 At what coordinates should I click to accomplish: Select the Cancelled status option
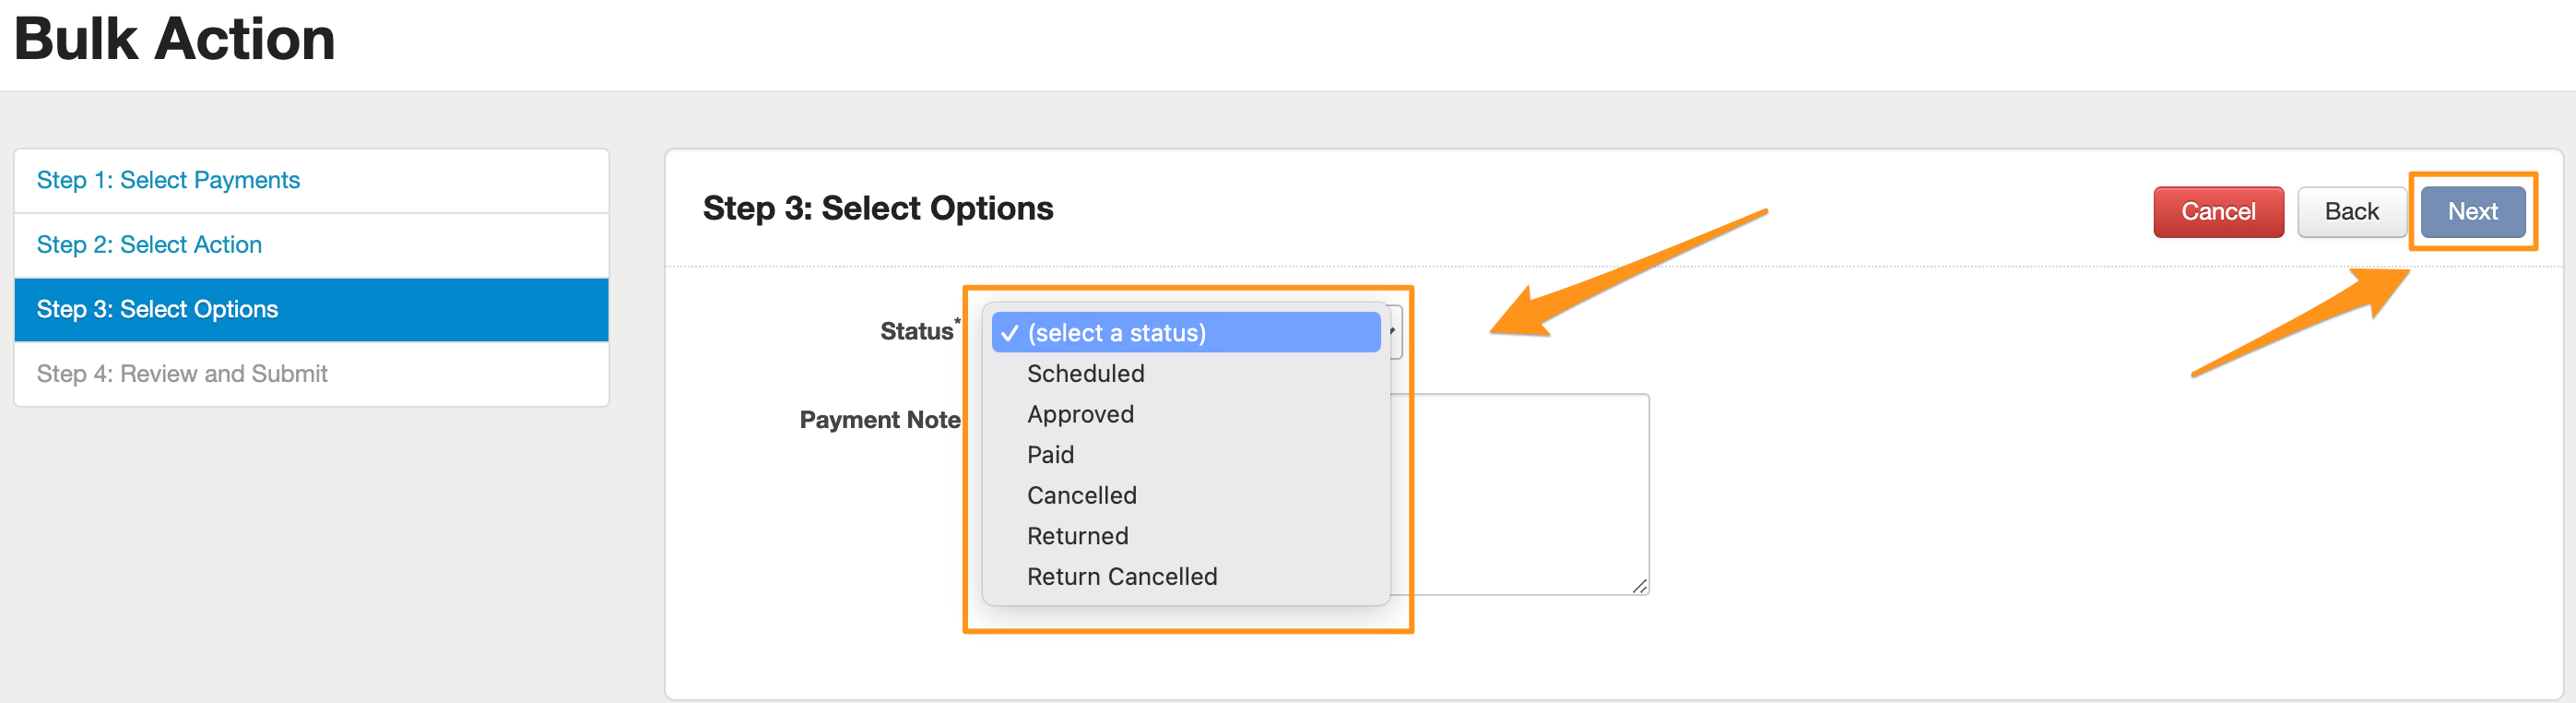1081,496
